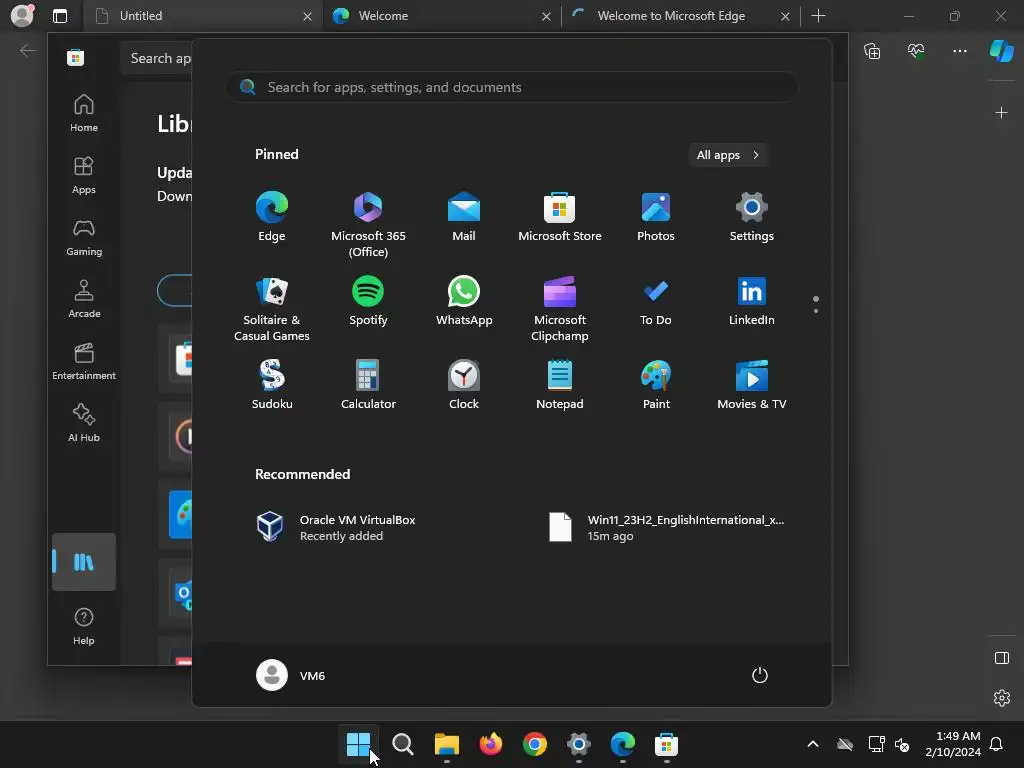The width and height of the screenshot is (1024, 768).
Task: Switch to Welcome to Microsoft Edge tab
Action: click(680, 16)
